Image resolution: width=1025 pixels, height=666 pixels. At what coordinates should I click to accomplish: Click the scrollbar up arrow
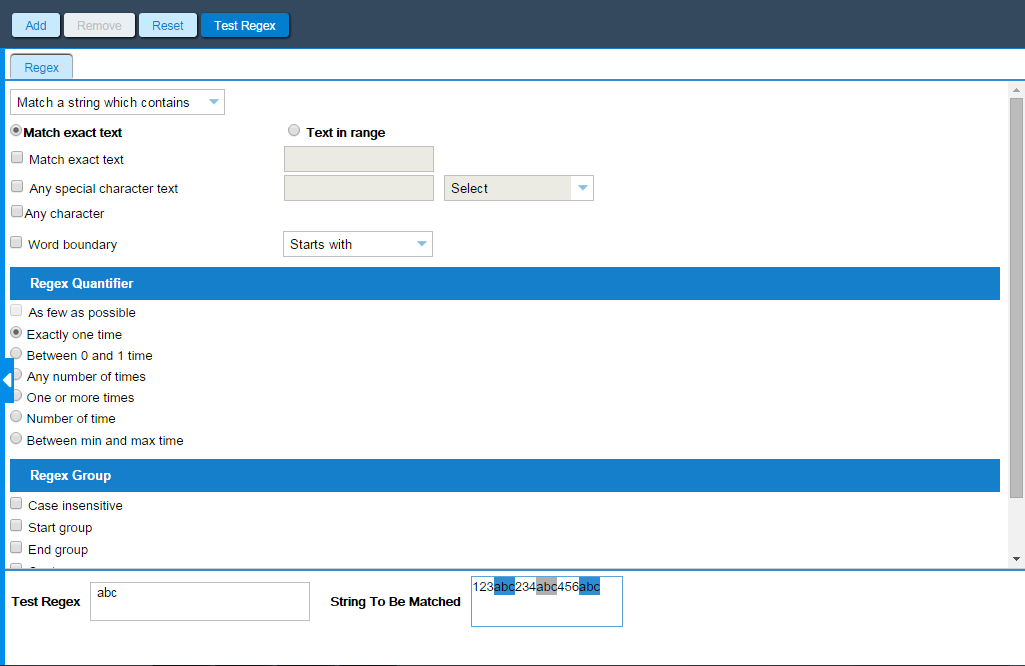[x=1016, y=90]
